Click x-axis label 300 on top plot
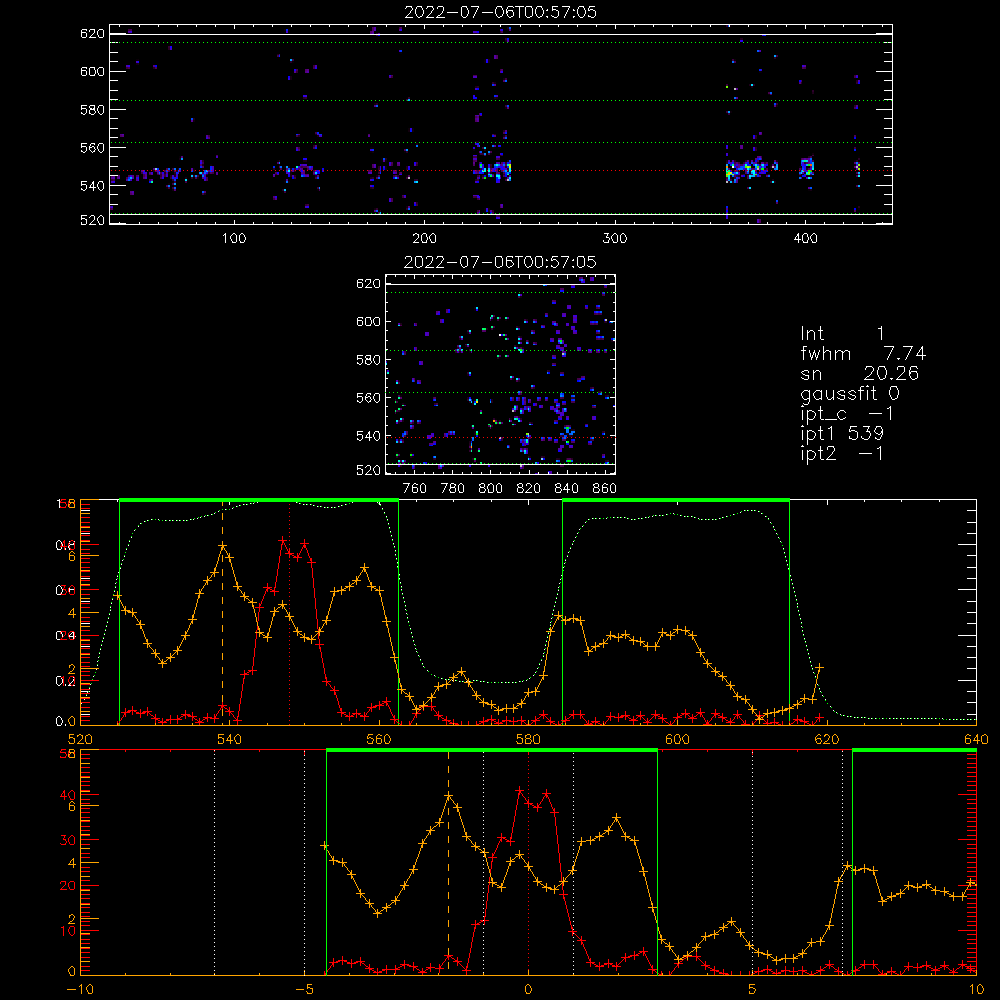Viewport: 1000px width, 1000px height. [x=615, y=239]
